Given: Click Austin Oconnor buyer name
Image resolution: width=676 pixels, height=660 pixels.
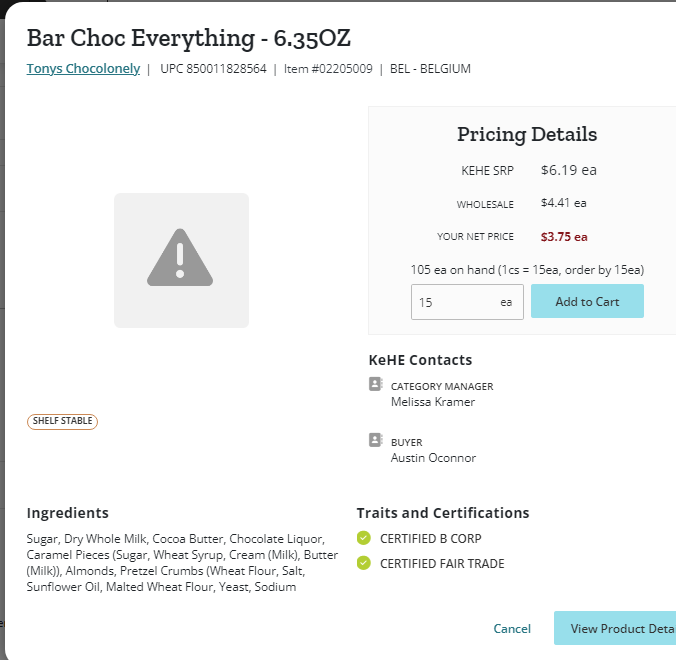Looking at the screenshot, I should [433, 458].
